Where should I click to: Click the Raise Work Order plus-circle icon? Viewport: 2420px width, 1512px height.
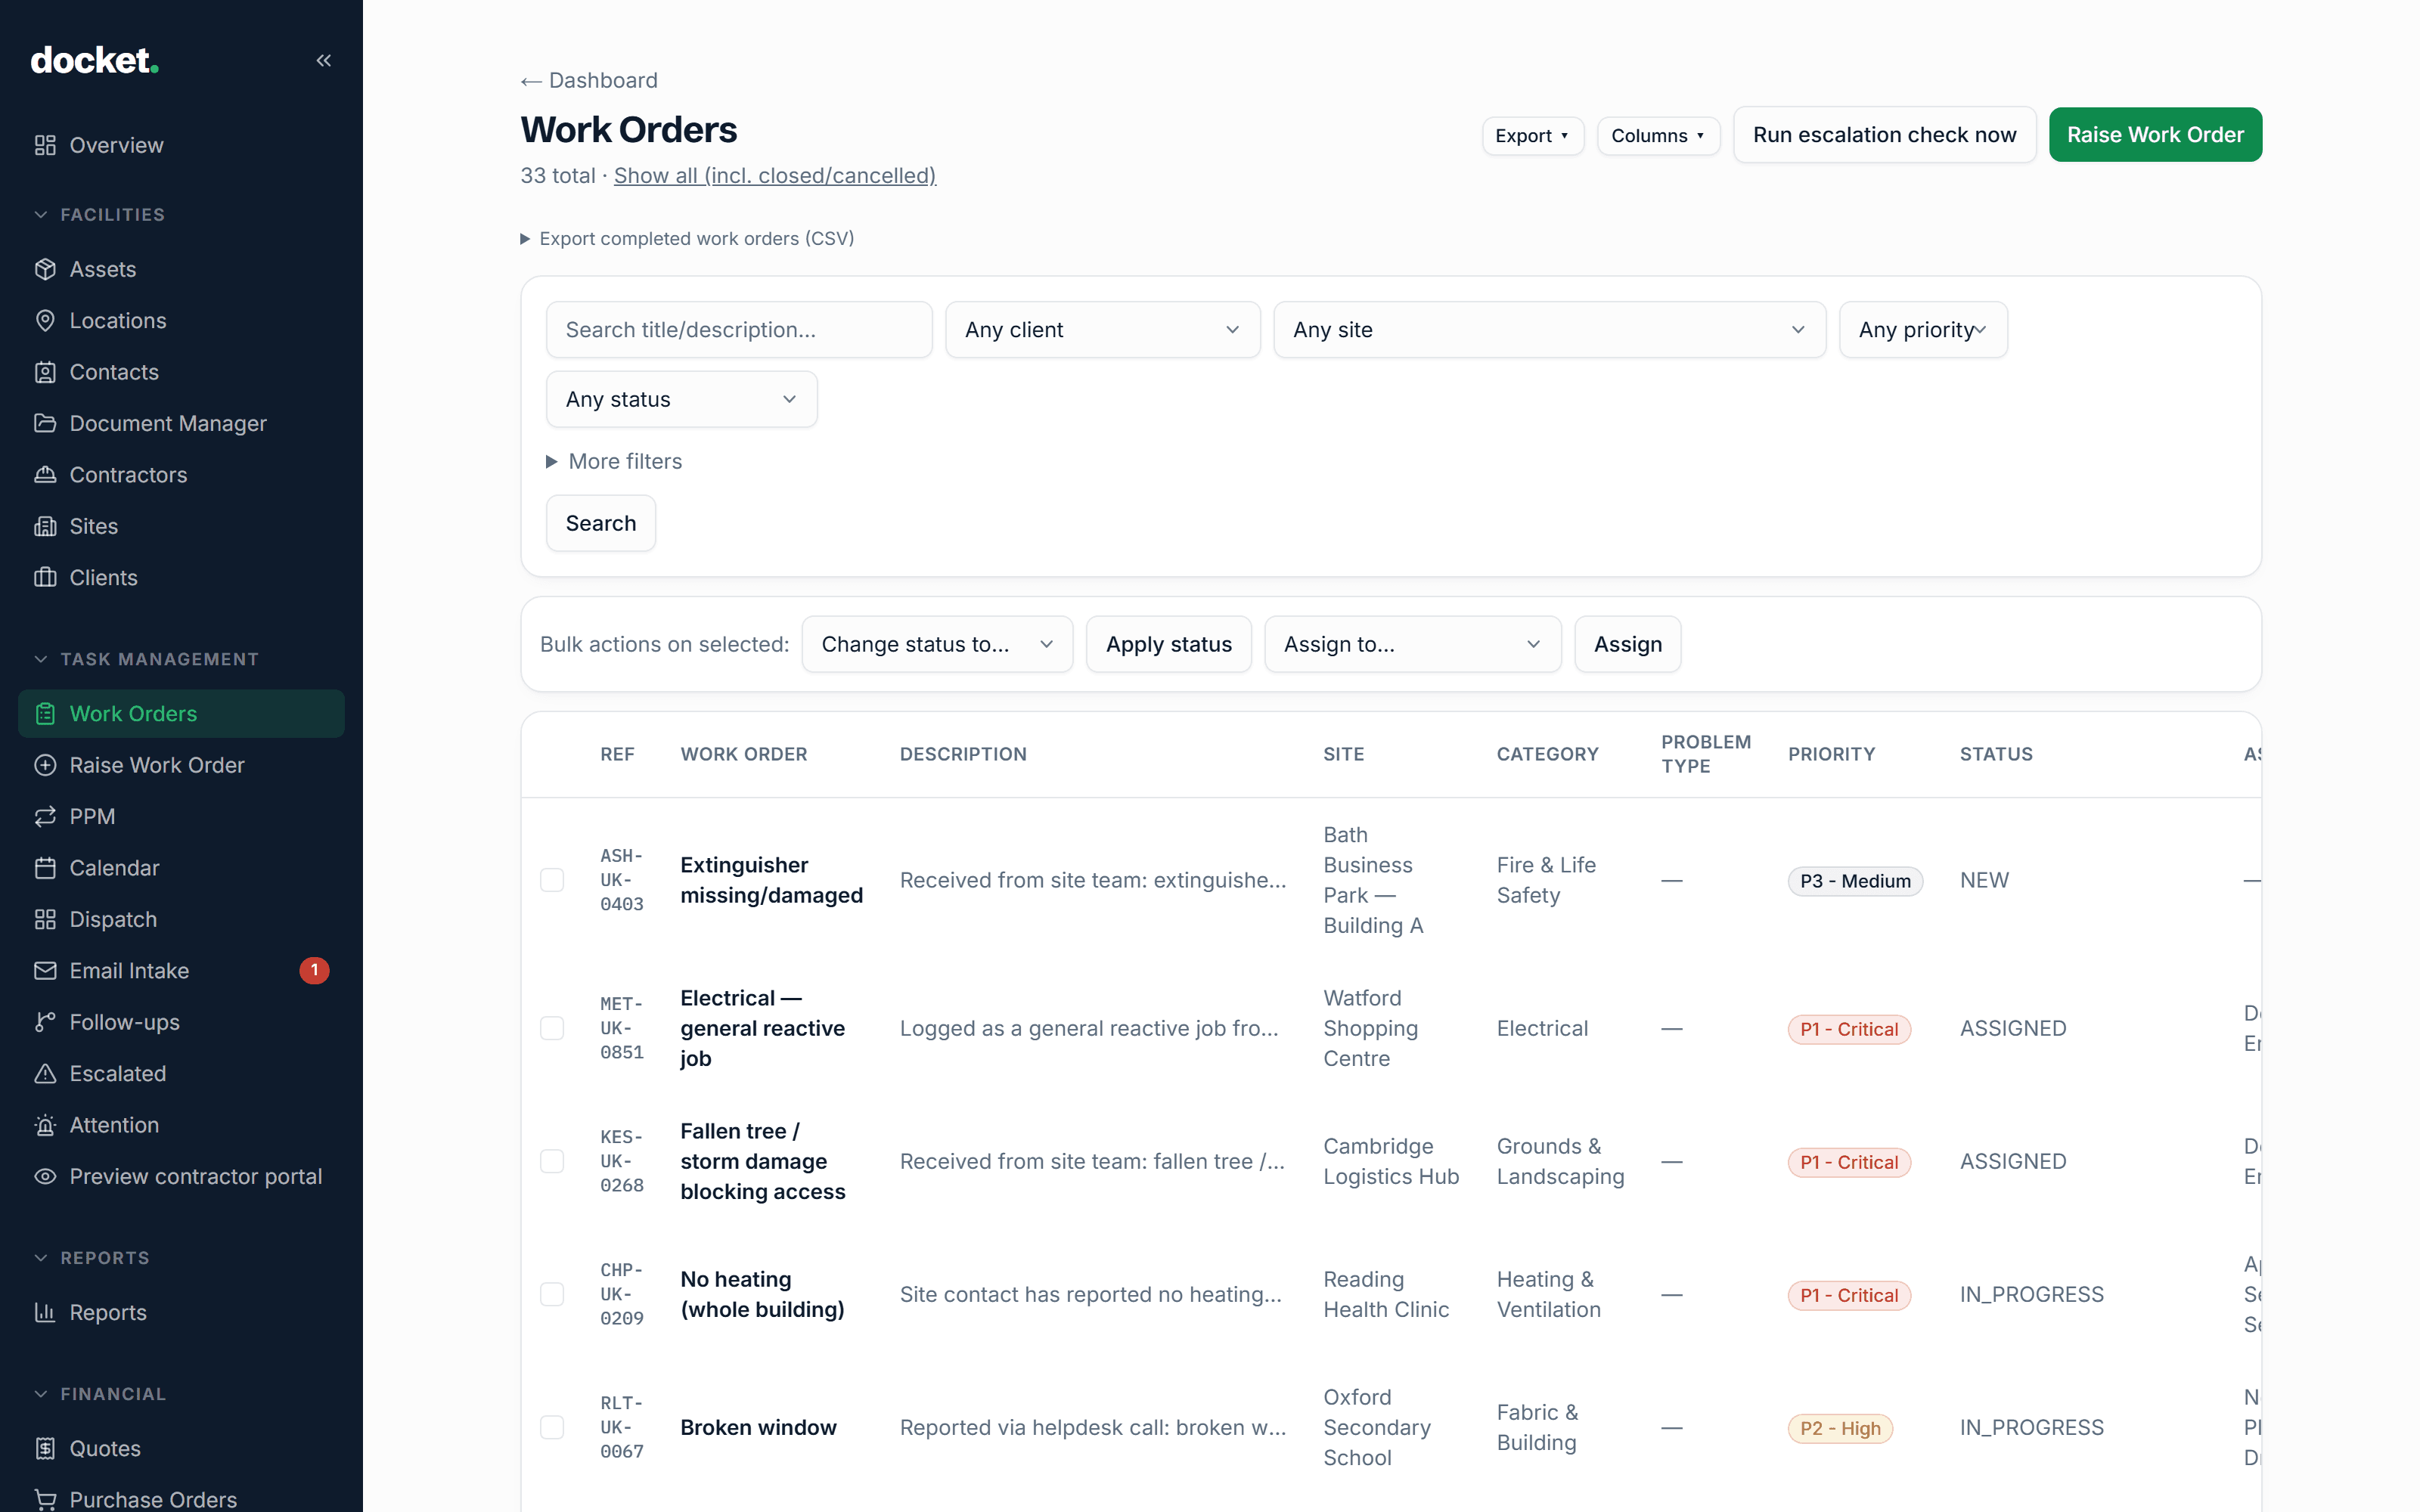click(x=45, y=765)
